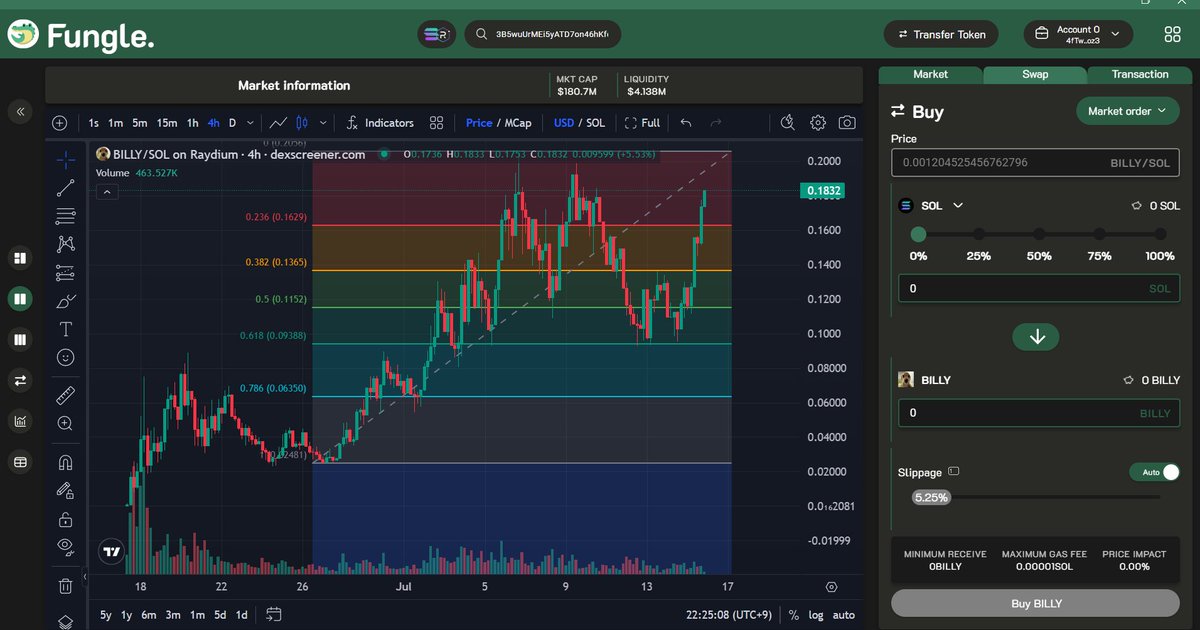The image size is (1200, 630).
Task: Select the 15m timeframe
Action: (x=167, y=123)
